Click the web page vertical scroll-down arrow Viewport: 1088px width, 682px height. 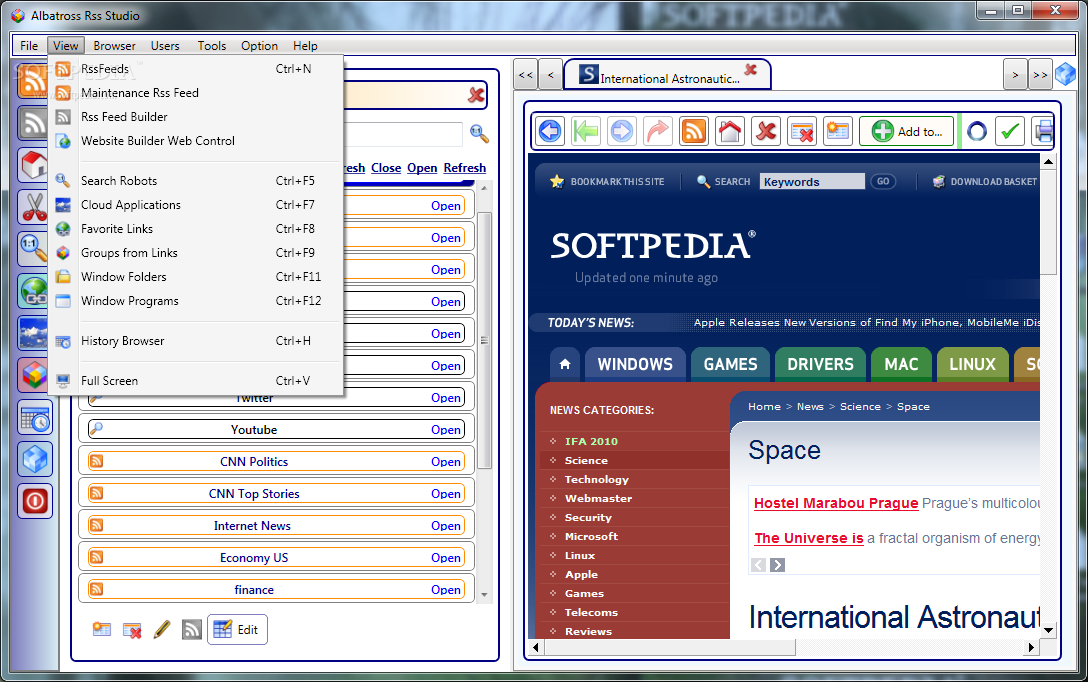[x=1048, y=630]
